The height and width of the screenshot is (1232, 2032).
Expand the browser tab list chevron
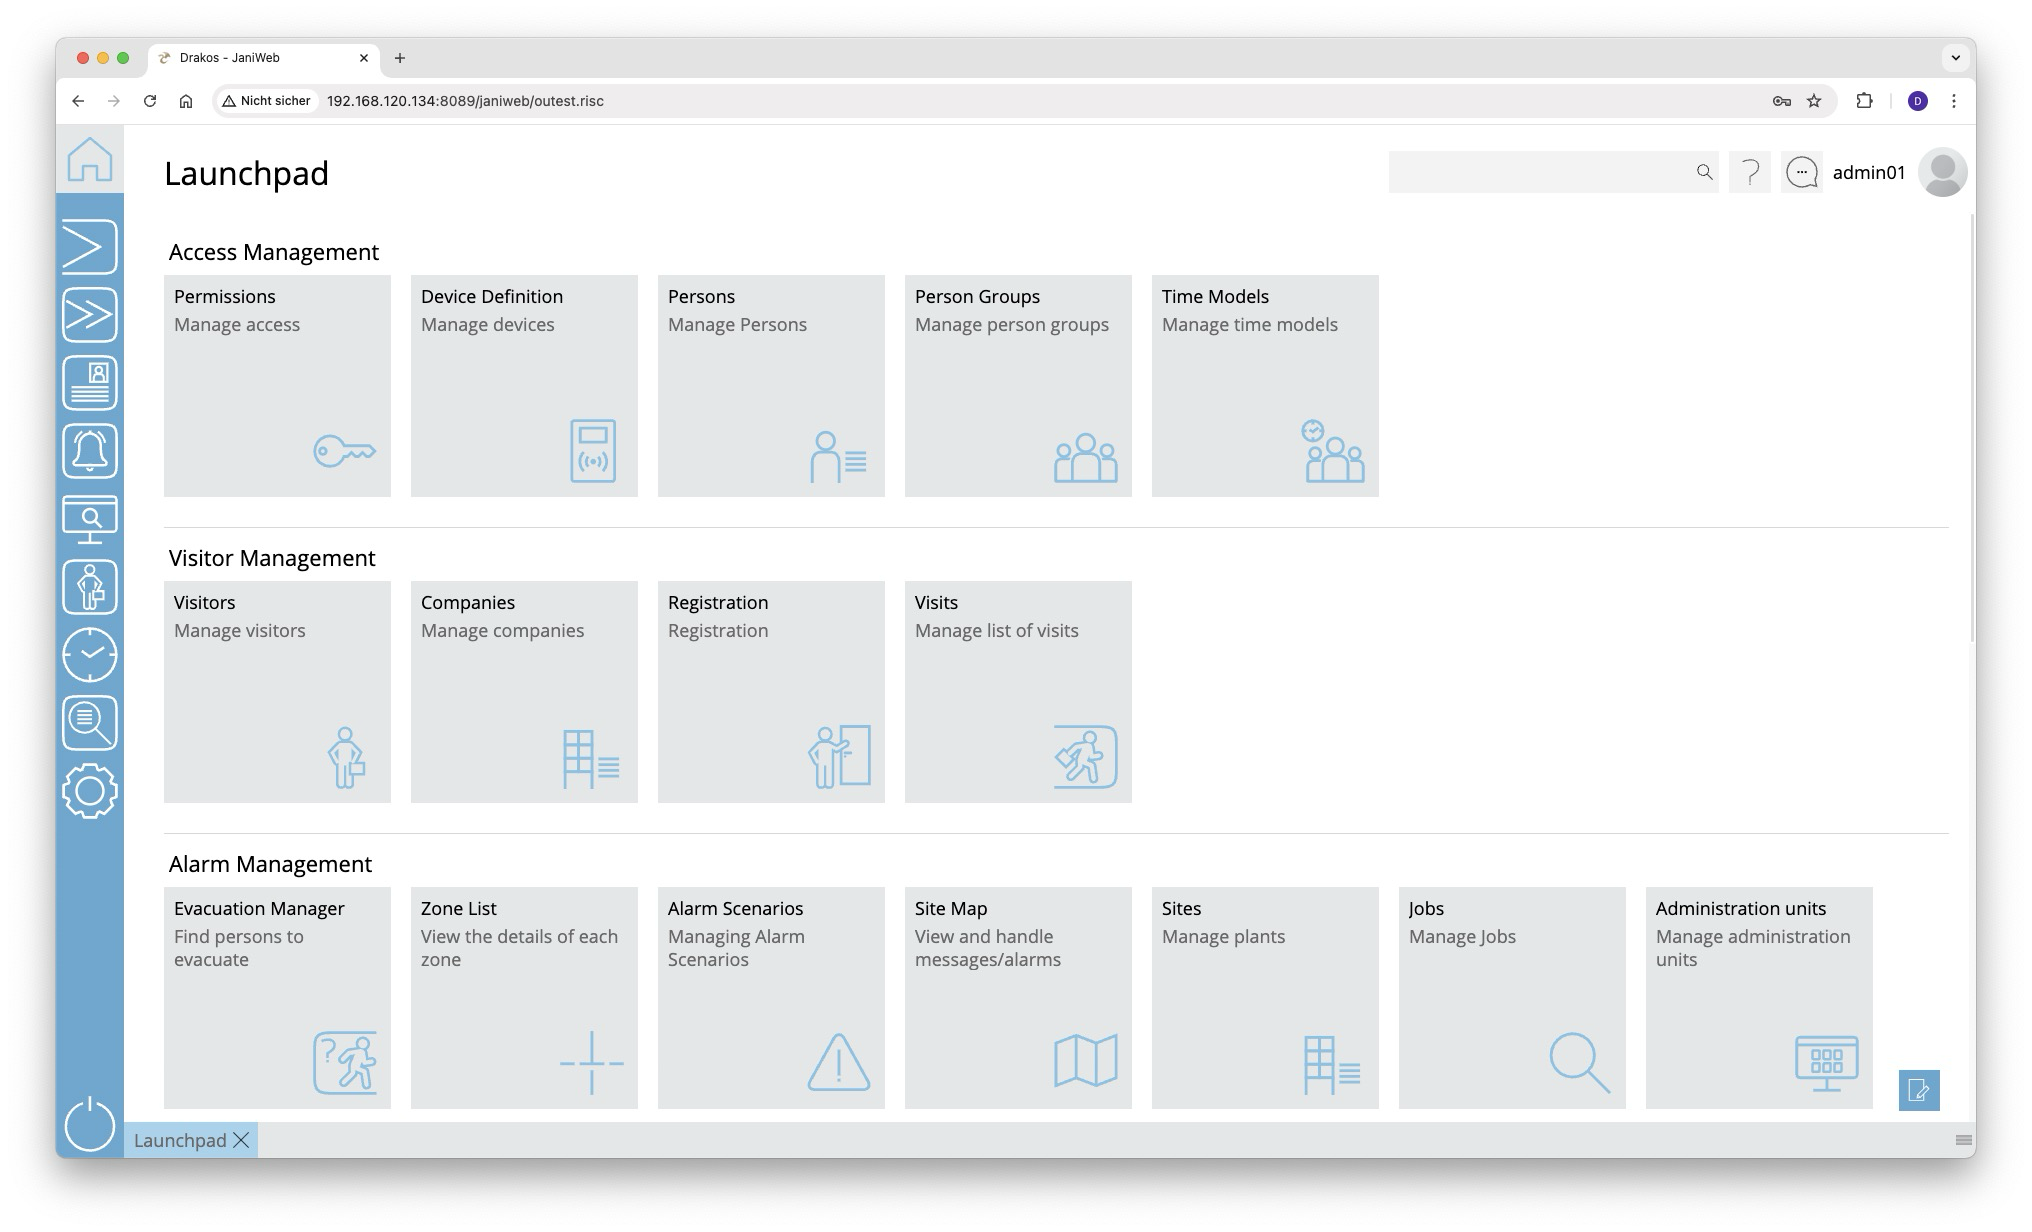(1955, 58)
